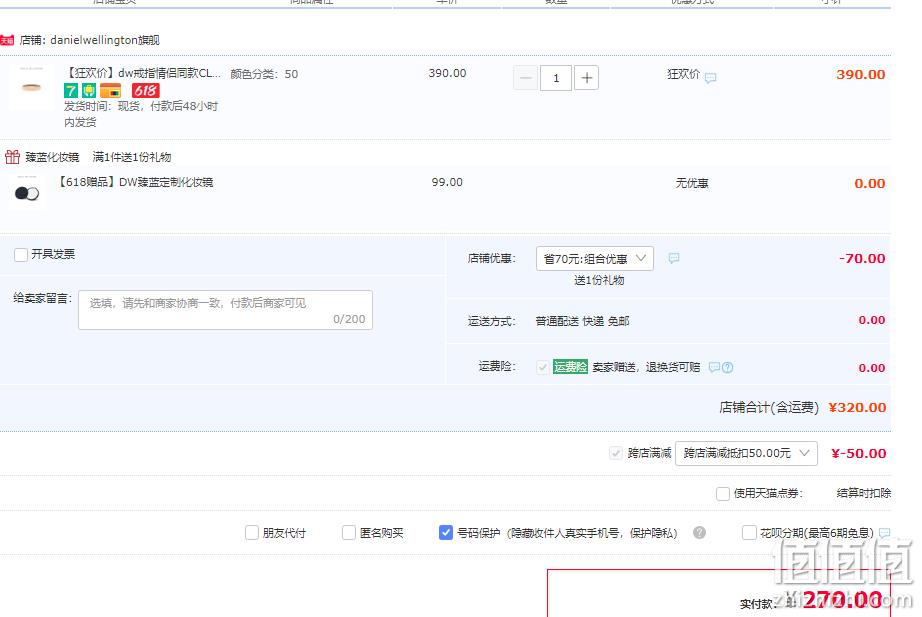Click the green 运费险 tag
The height and width of the screenshot is (617, 922).
(x=570, y=367)
